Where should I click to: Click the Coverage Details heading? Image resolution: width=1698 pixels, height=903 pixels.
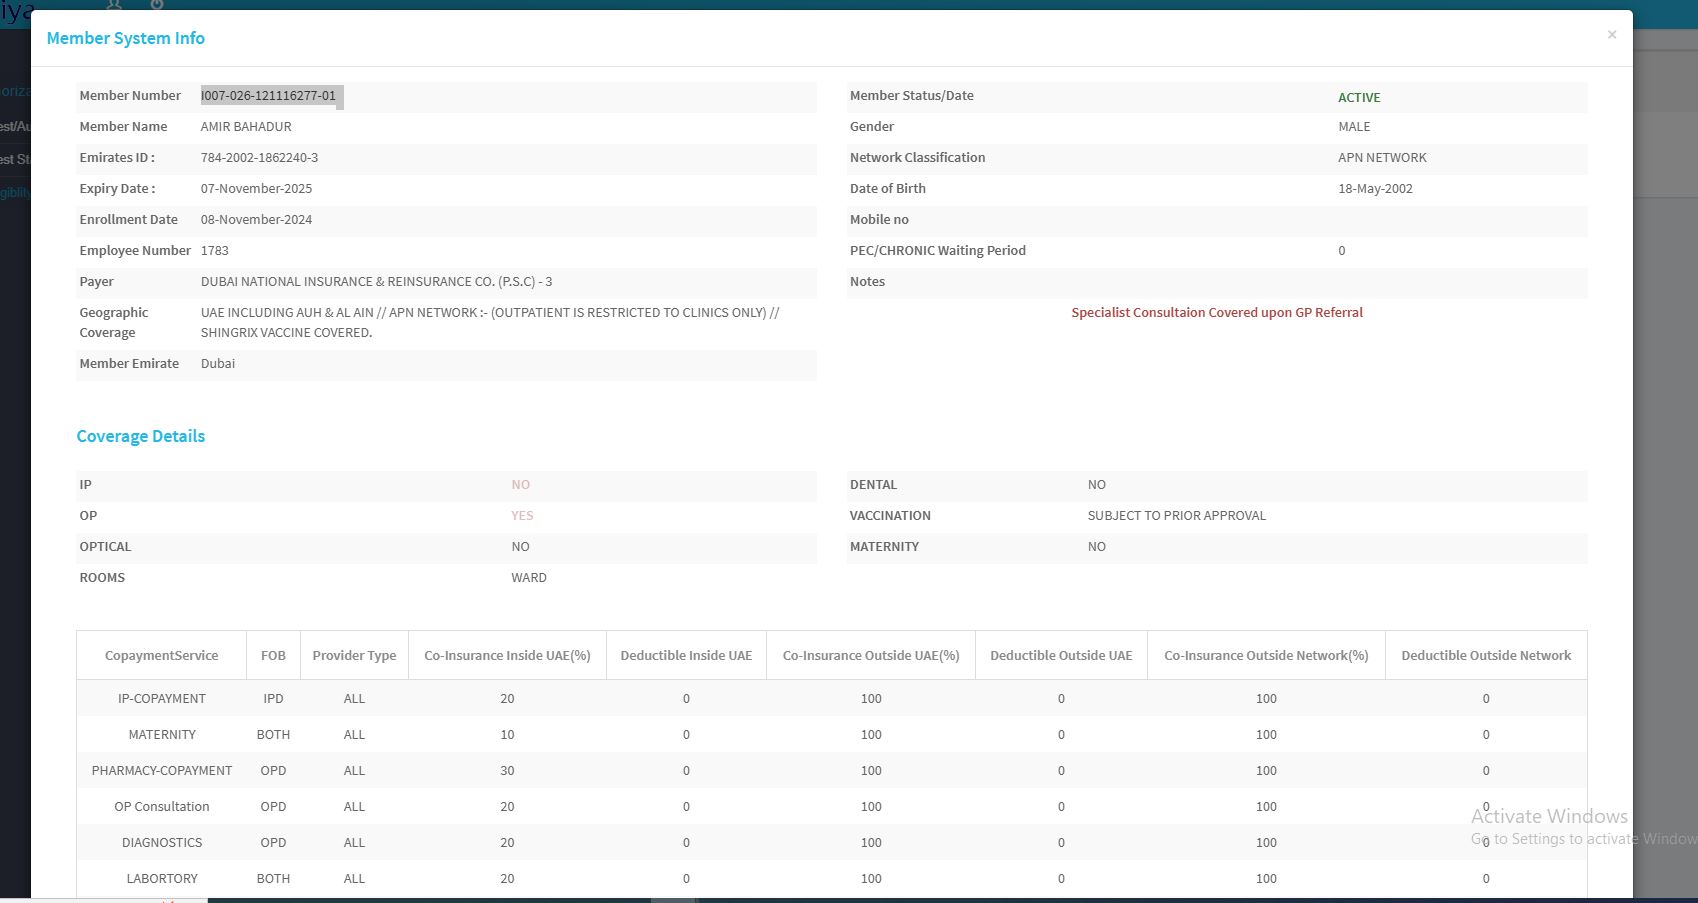click(141, 436)
